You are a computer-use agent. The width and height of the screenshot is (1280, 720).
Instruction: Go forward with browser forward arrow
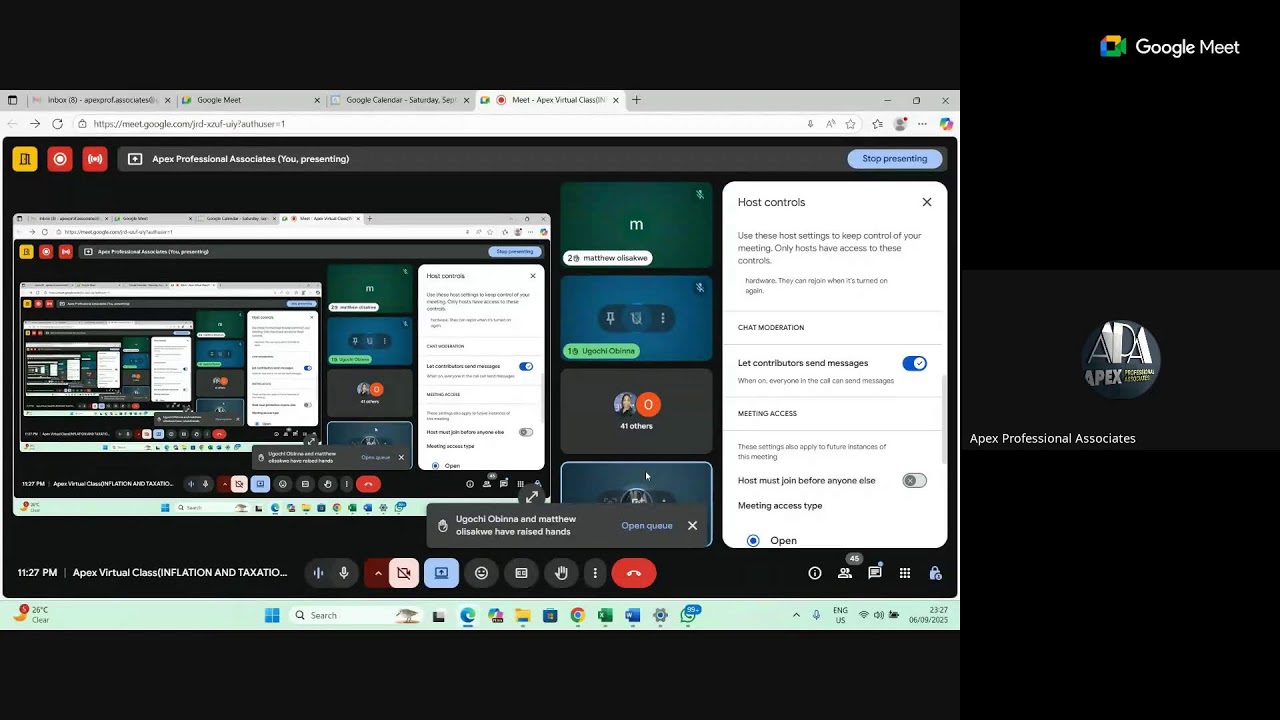click(x=35, y=124)
